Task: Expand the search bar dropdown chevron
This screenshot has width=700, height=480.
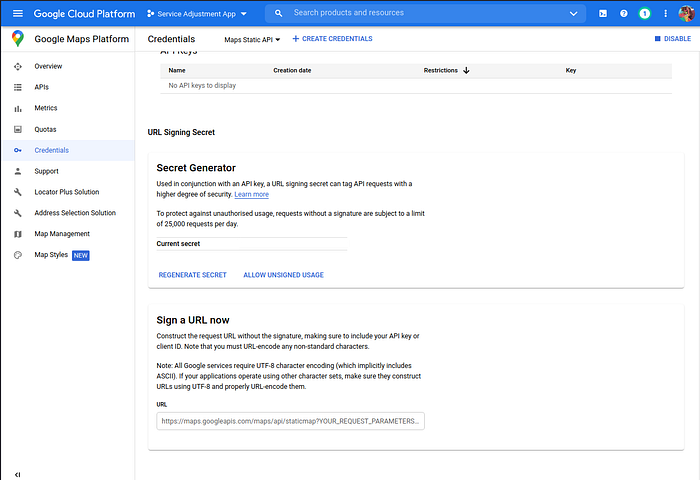Action: tap(574, 14)
